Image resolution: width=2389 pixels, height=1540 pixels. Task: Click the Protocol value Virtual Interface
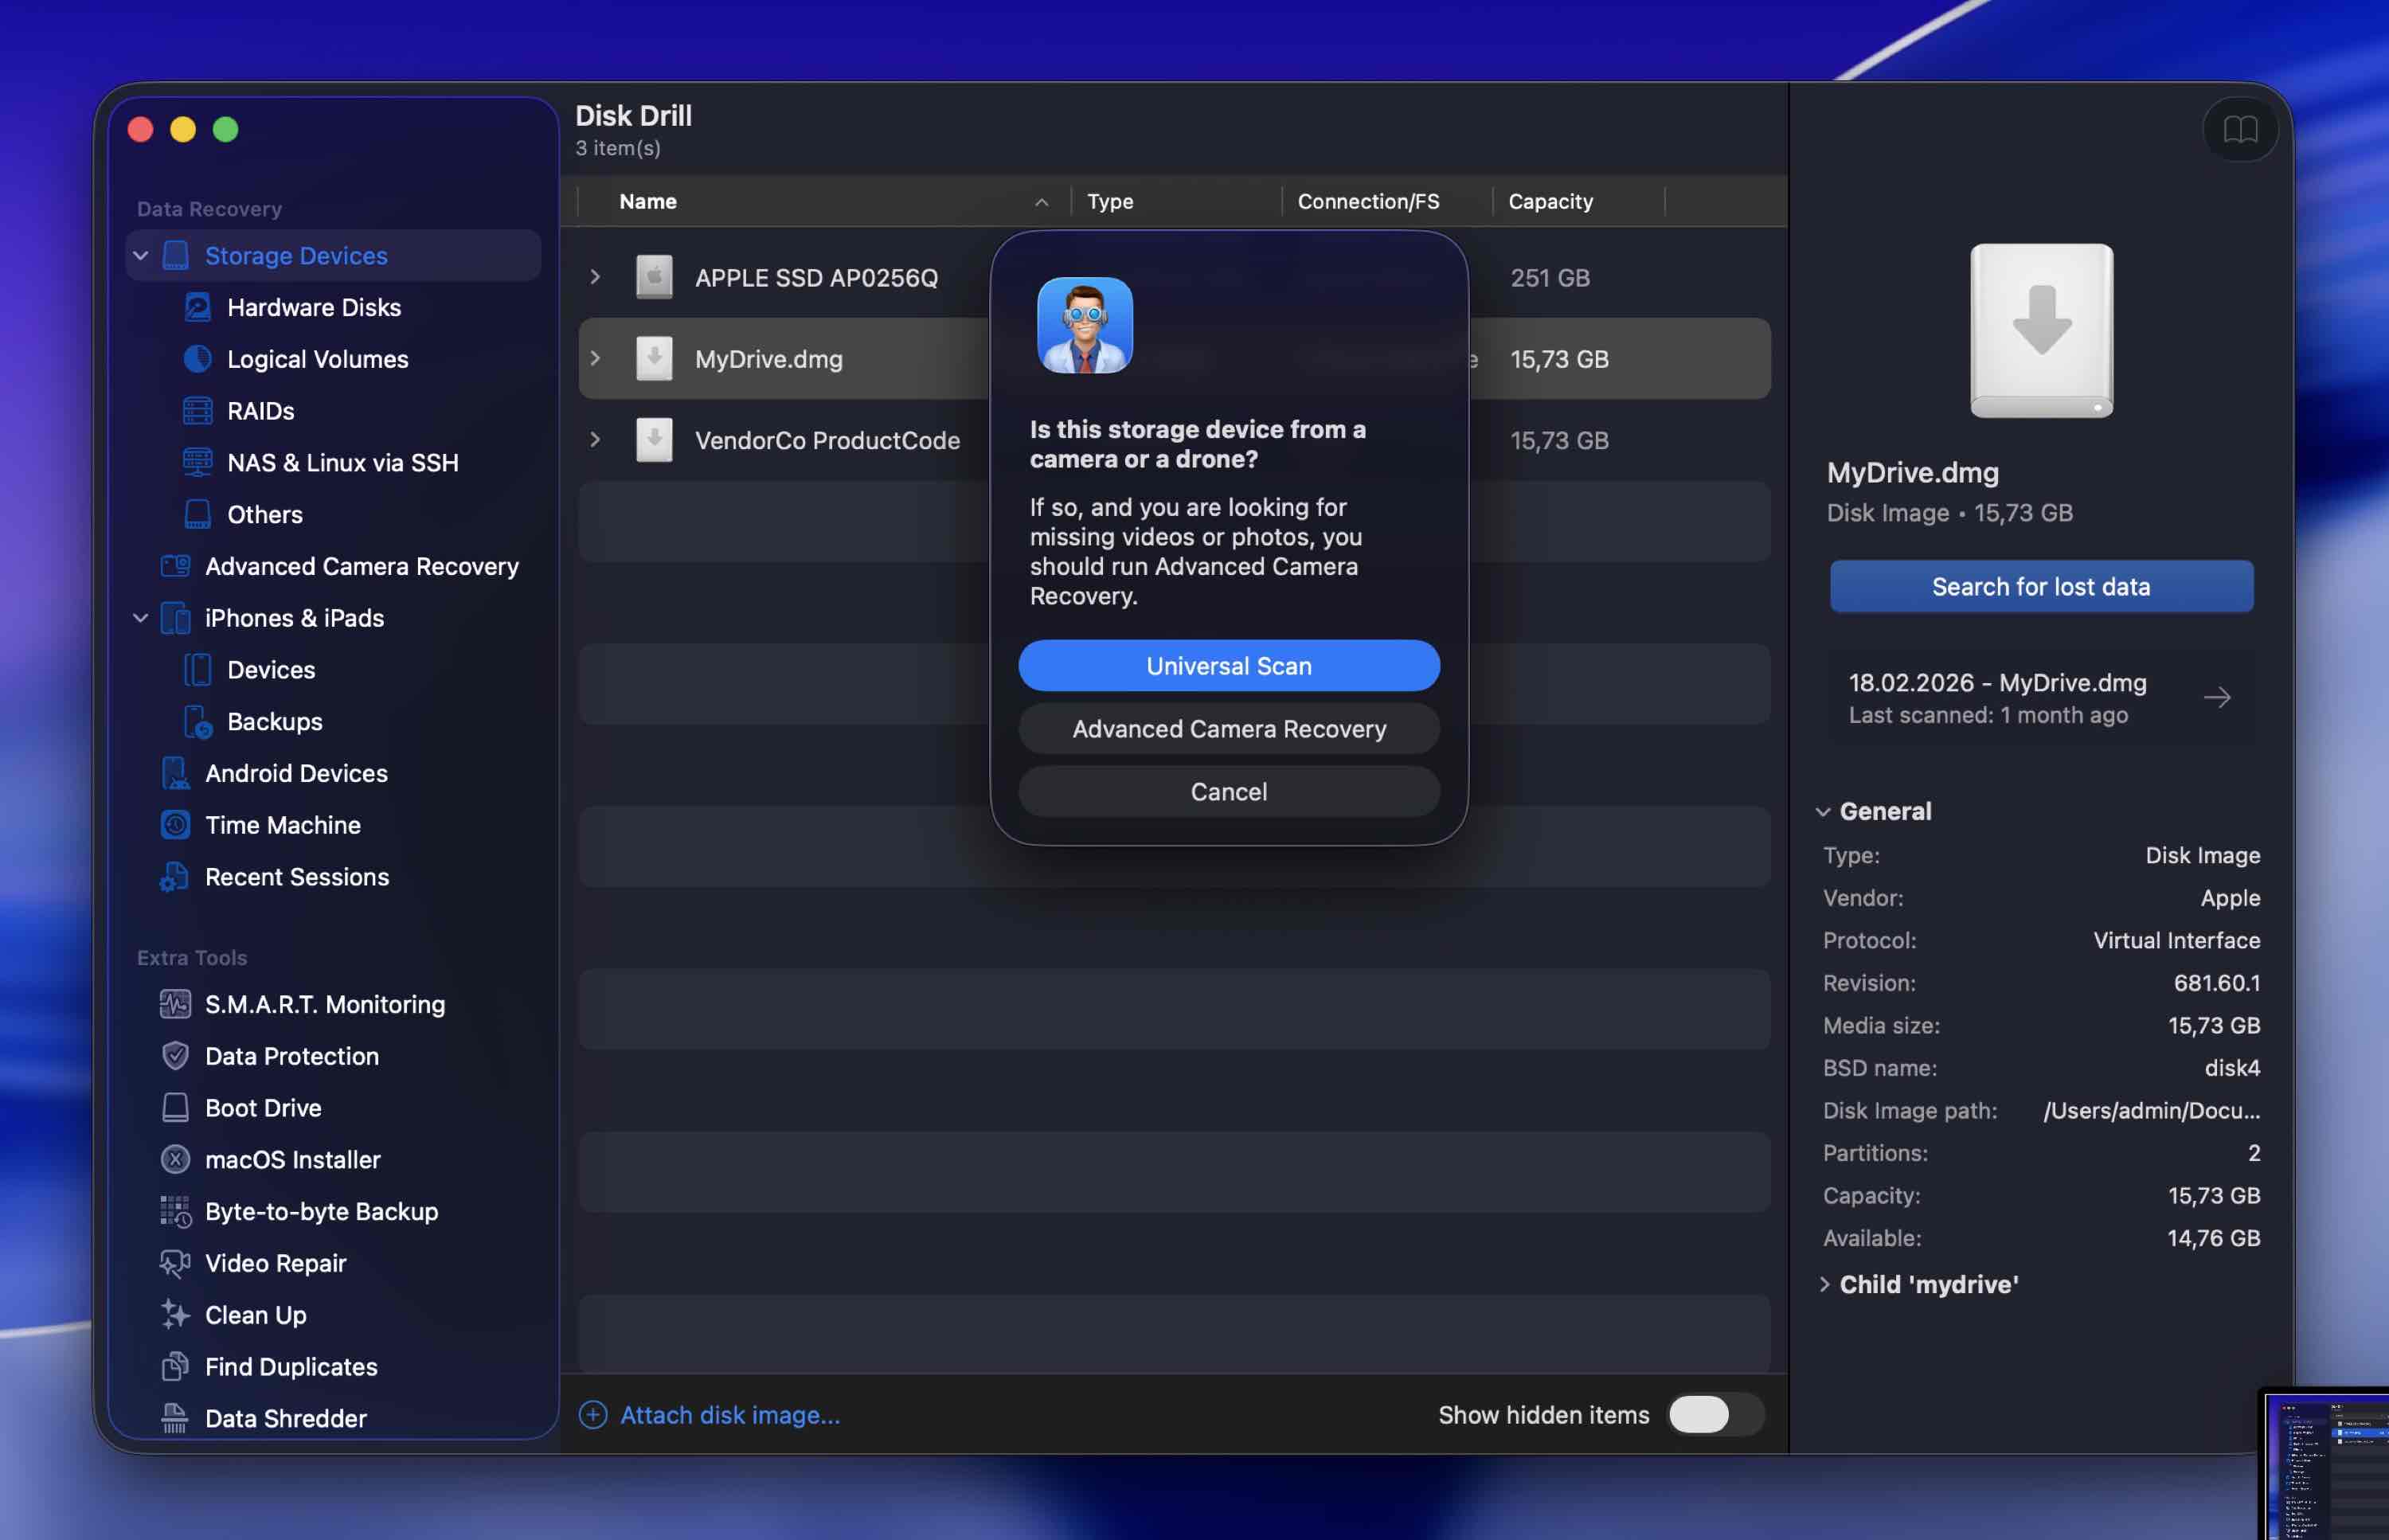click(x=2176, y=941)
